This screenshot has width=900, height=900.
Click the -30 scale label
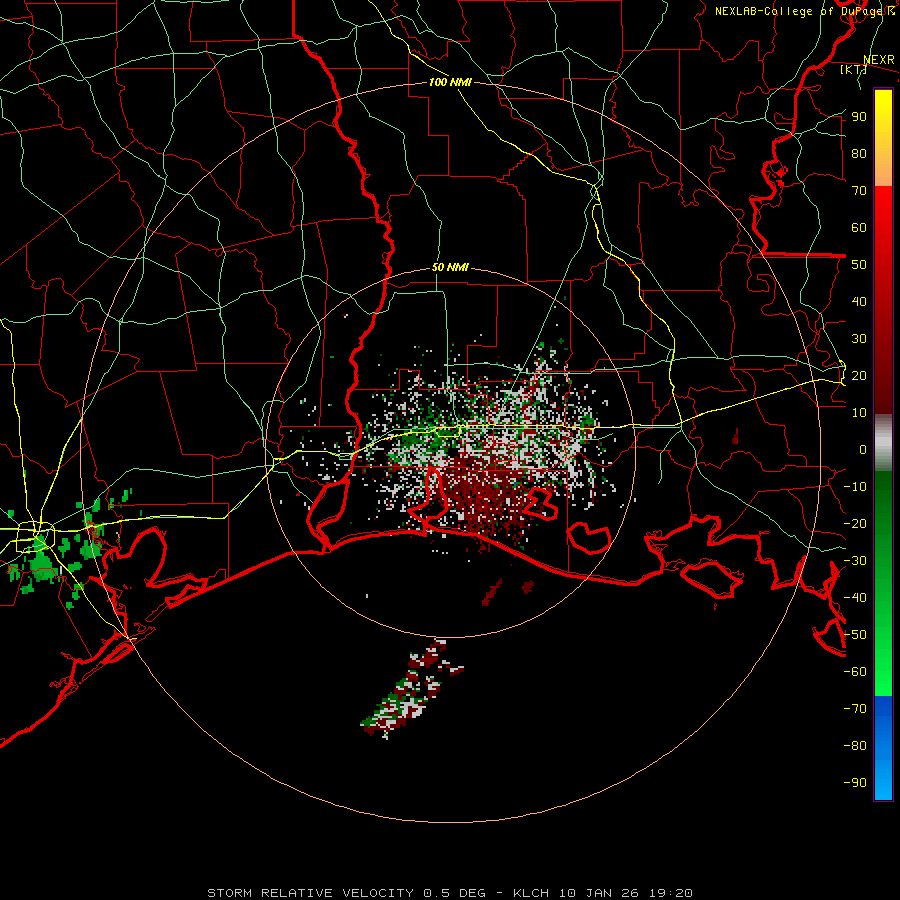[855, 561]
